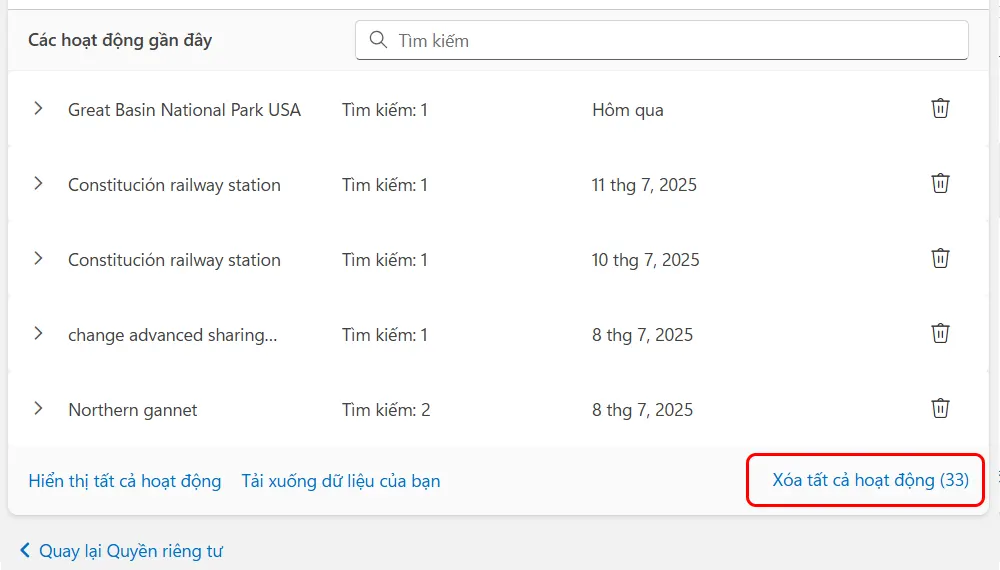This screenshot has height=570, width=1000.
Task: Select the Northern gannet activity title
Action: point(133,410)
